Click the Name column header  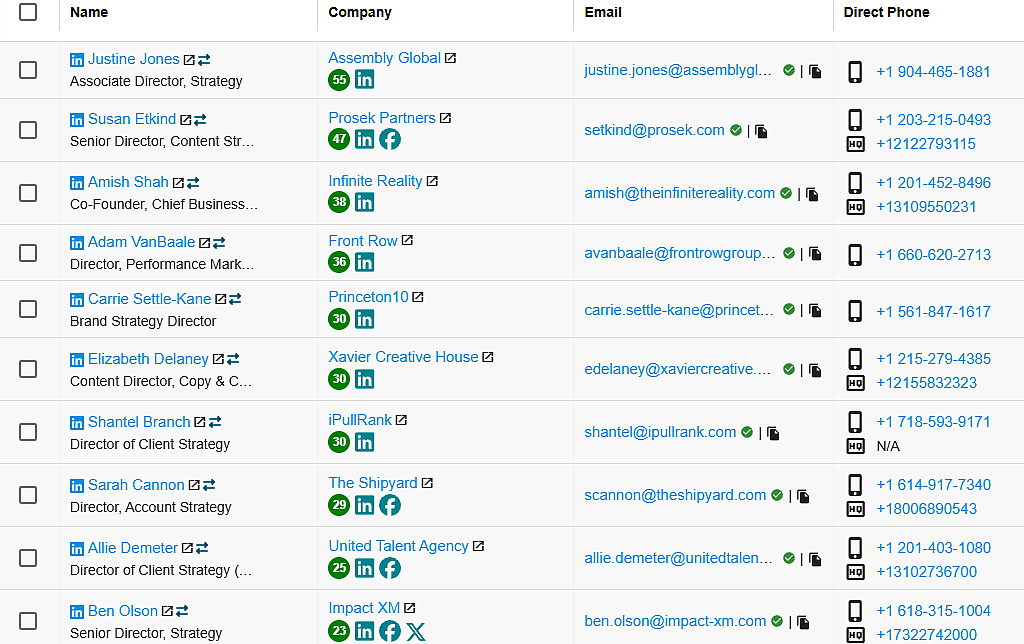[88, 12]
